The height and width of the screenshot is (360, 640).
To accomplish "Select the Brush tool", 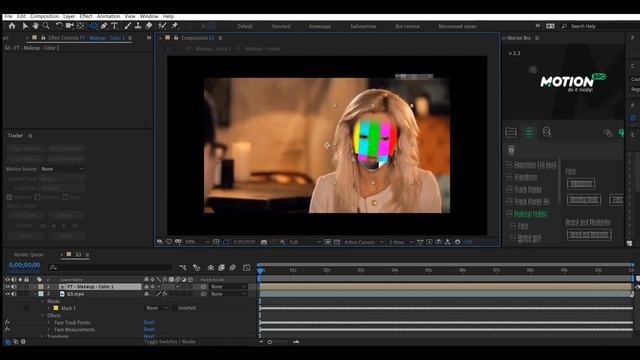I will point(128,26).
